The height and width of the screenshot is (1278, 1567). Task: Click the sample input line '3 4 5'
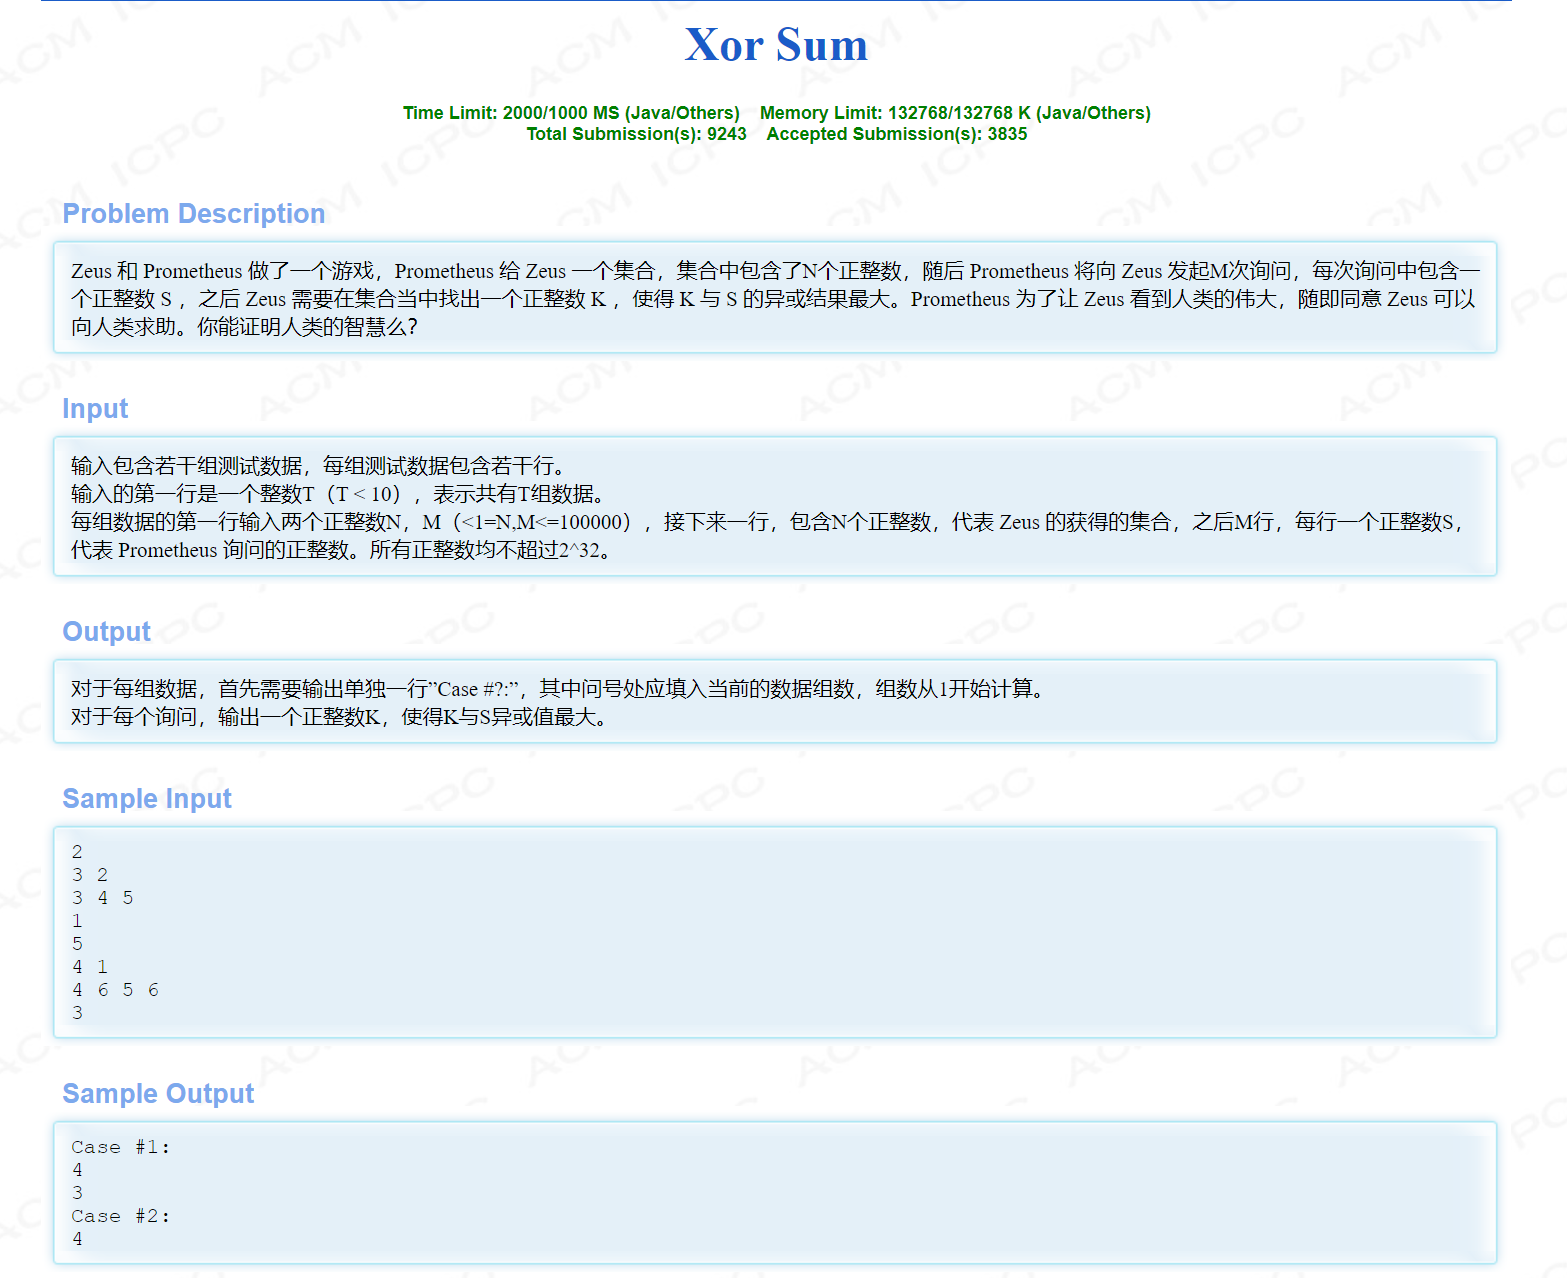[102, 898]
